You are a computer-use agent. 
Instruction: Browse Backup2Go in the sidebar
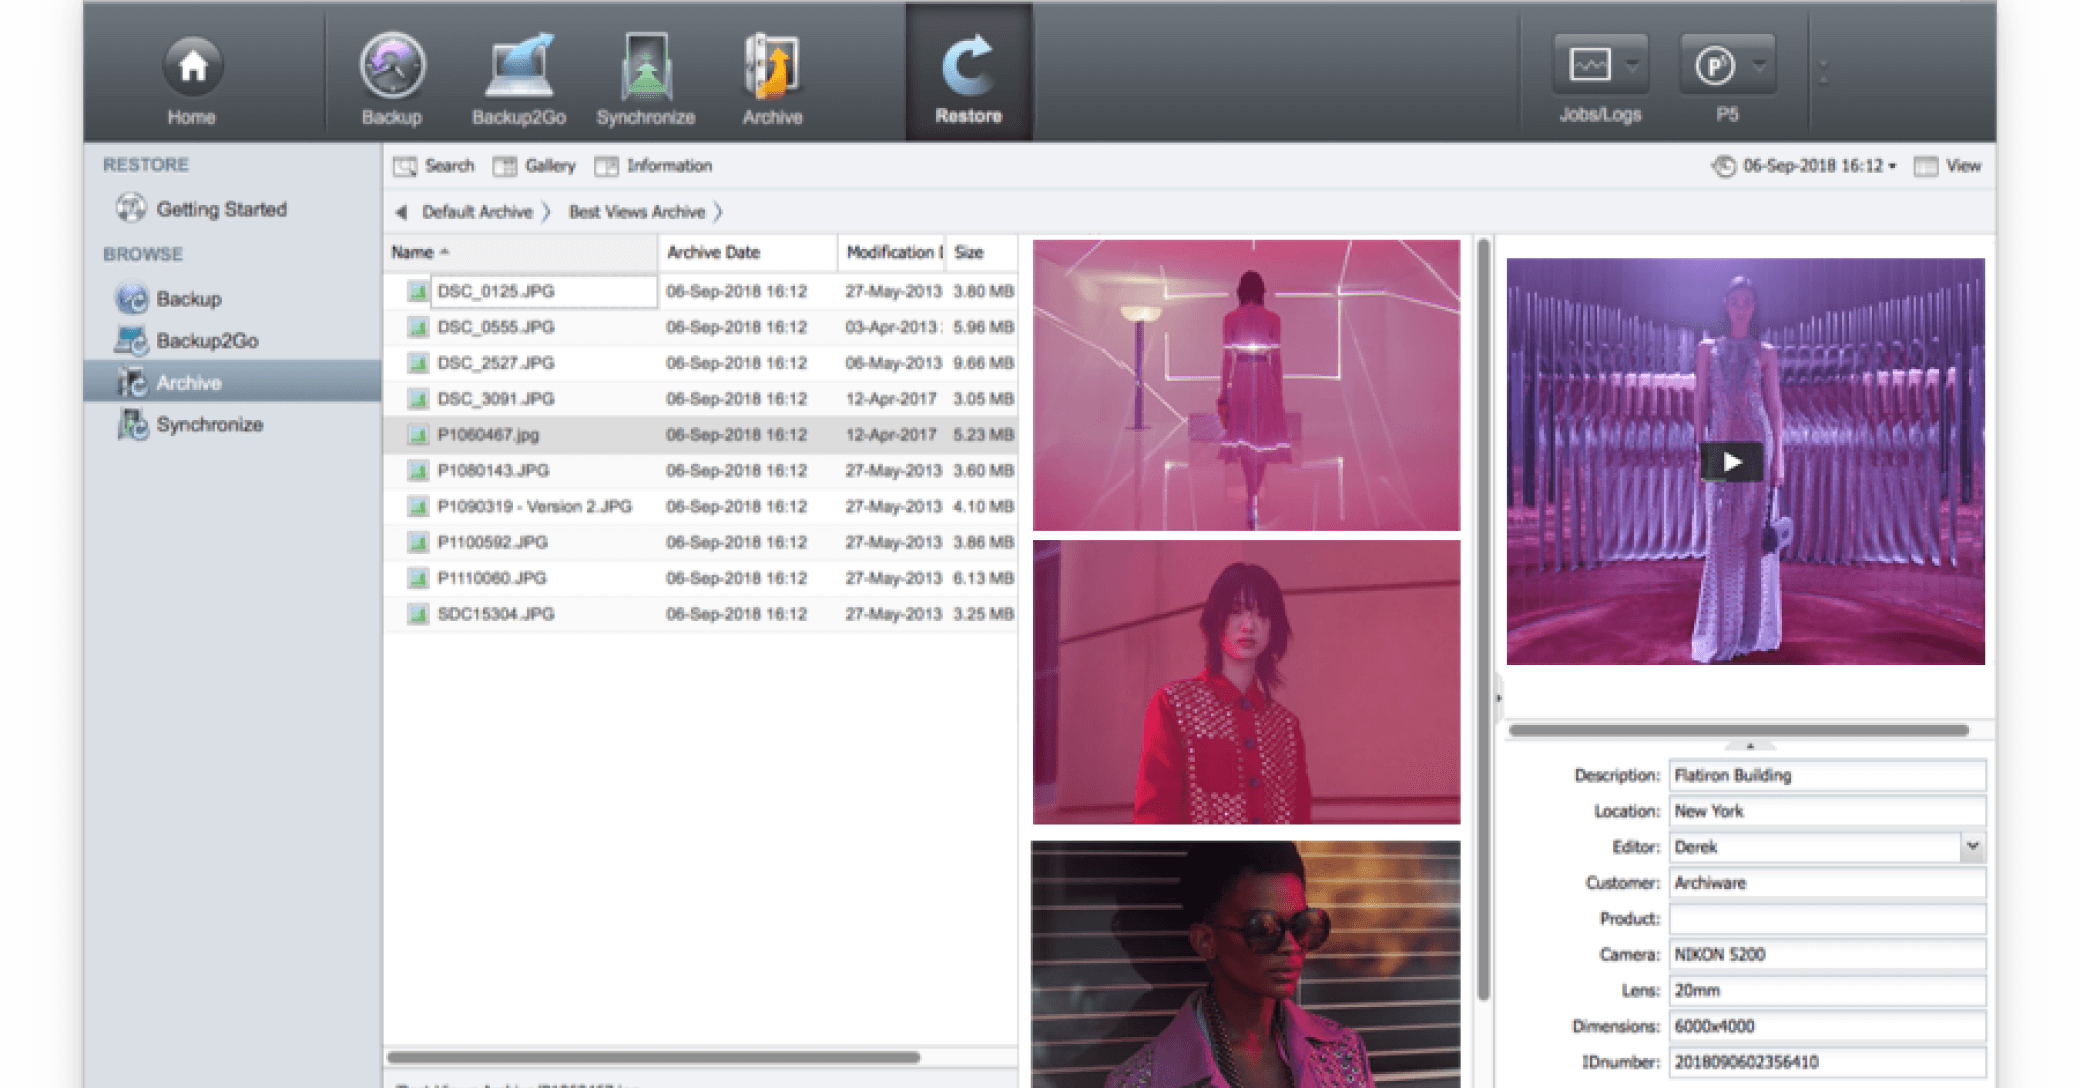pos(207,341)
